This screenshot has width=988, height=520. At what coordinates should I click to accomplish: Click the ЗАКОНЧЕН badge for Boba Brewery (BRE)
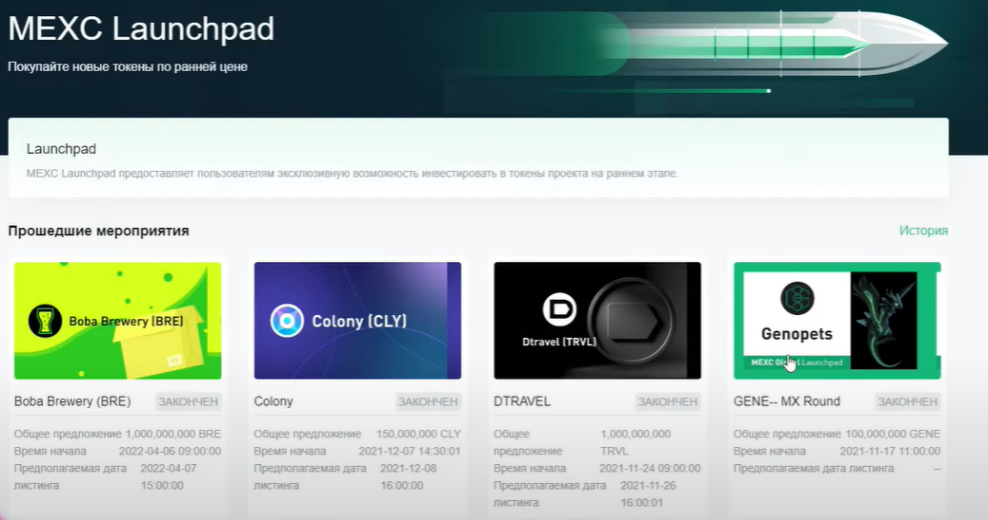pos(188,402)
